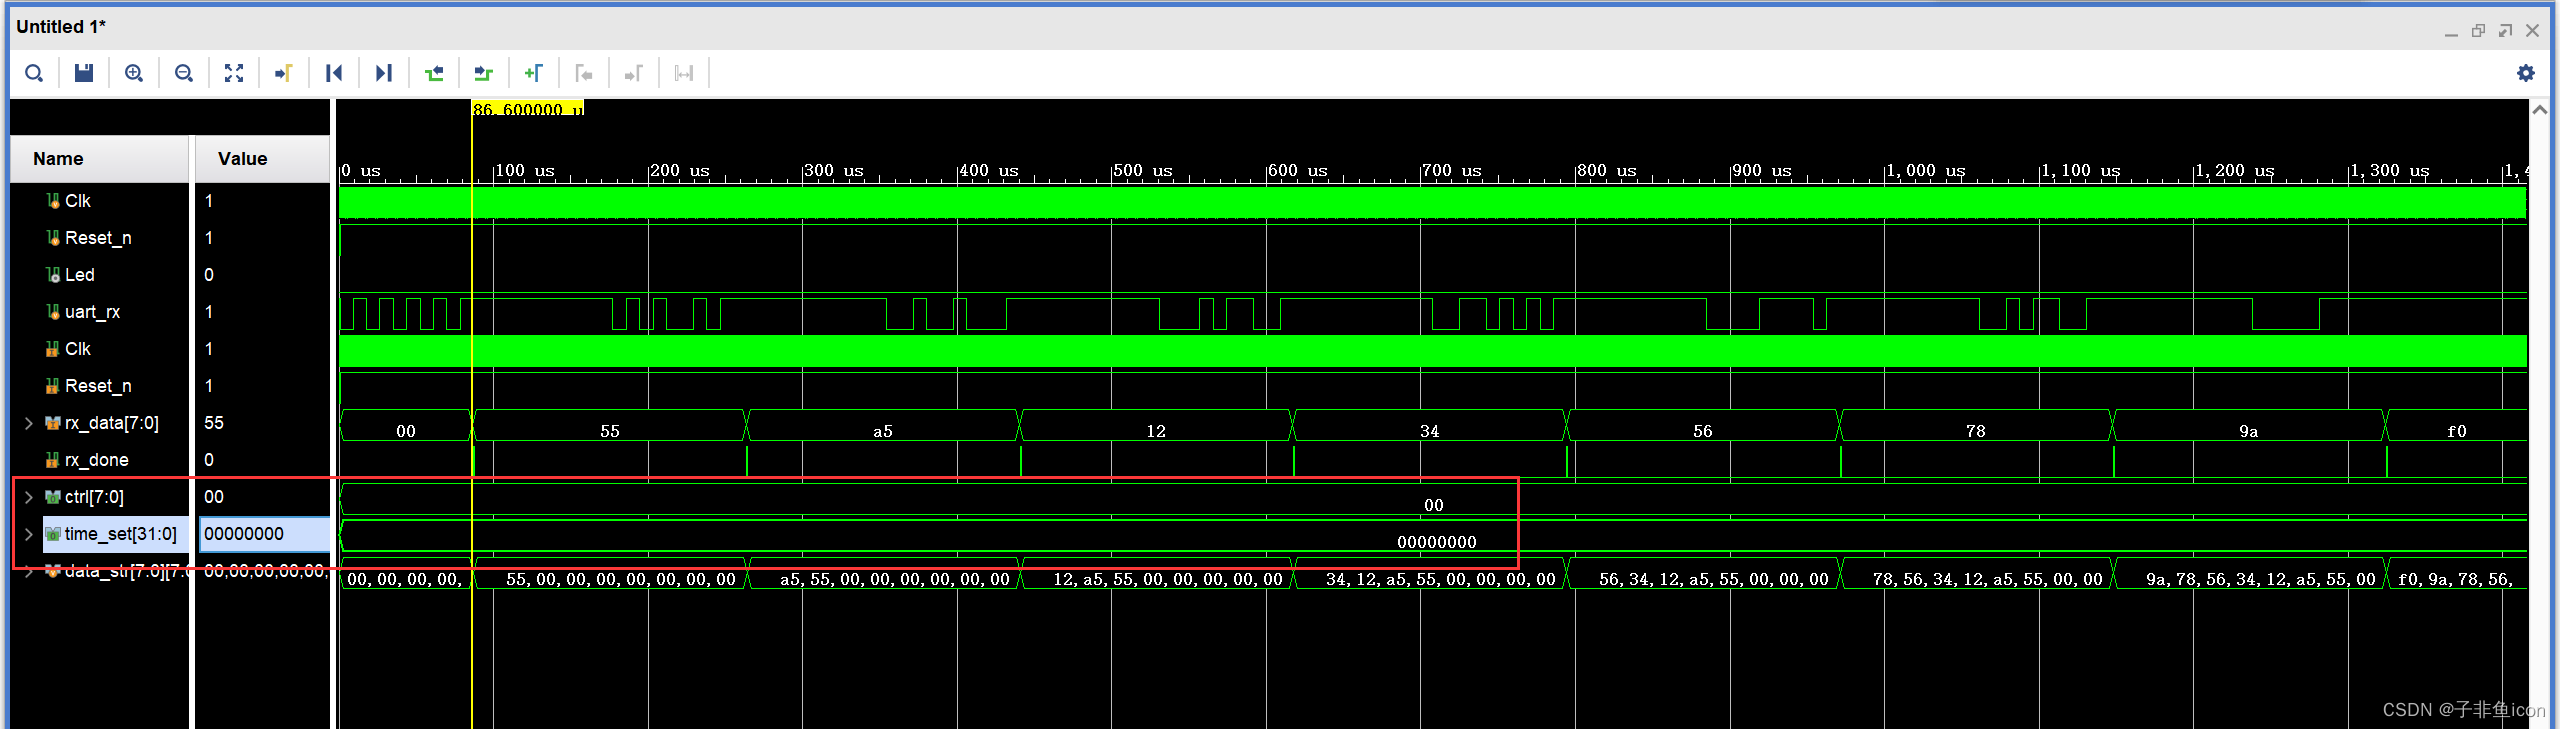Open the waveform search tool
This screenshot has height=729, width=2560.
(34, 73)
